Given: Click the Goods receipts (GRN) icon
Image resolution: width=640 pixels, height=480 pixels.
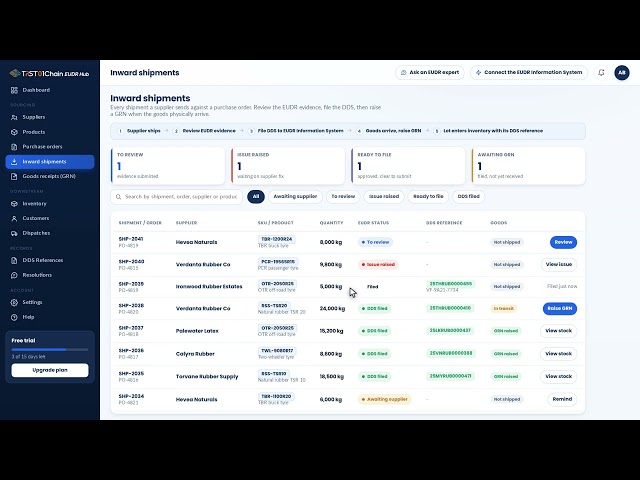Looking at the screenshot, I should (x=14, y=176).
